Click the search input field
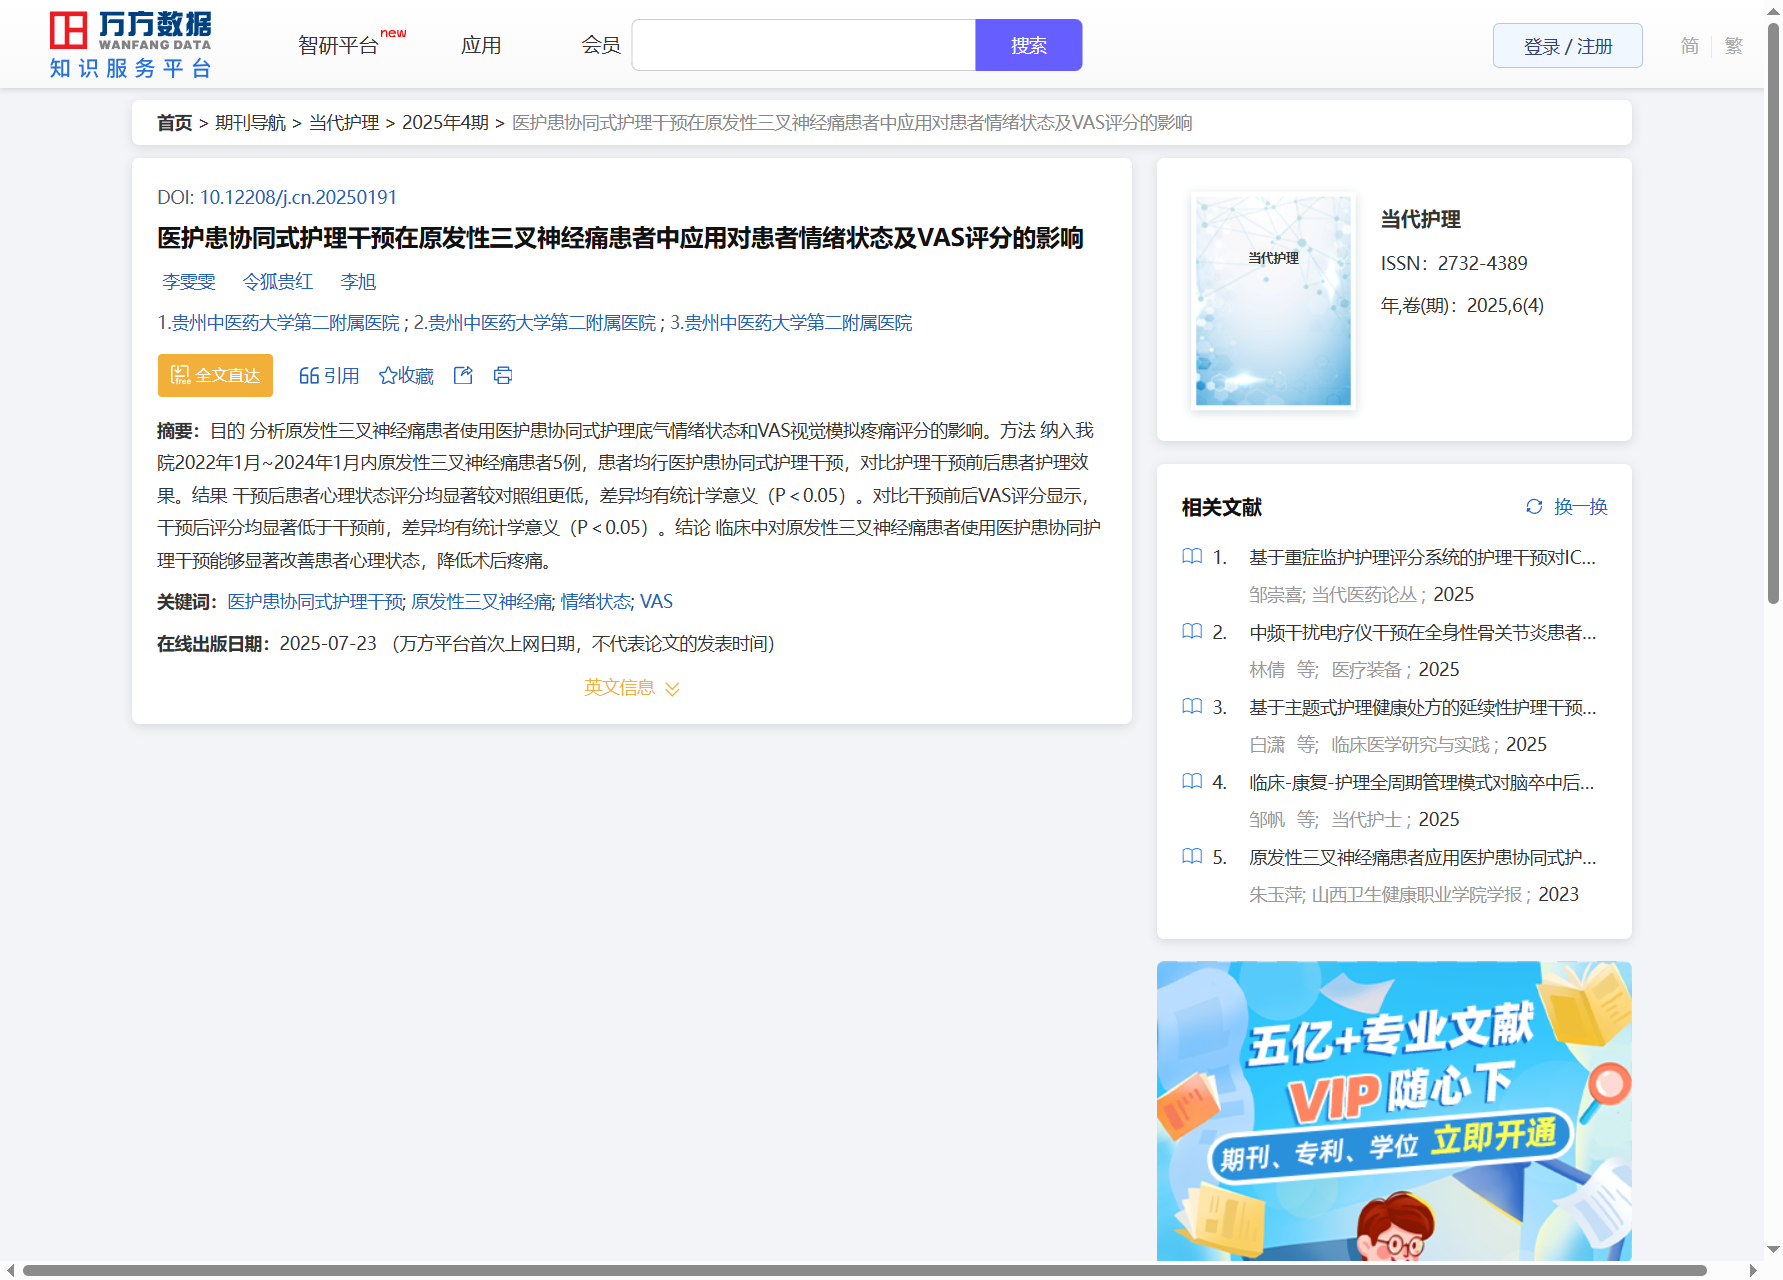 (x=803, y=46)
